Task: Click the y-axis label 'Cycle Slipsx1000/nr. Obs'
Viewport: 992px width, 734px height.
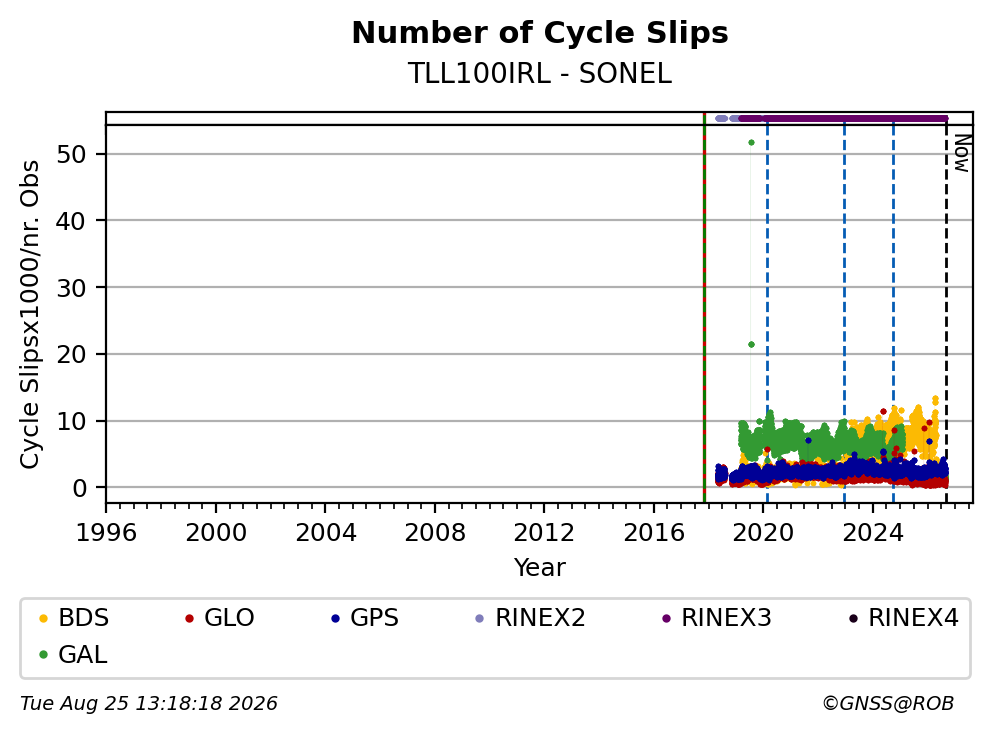Action: pyautogui.click(x=29, y=314)
